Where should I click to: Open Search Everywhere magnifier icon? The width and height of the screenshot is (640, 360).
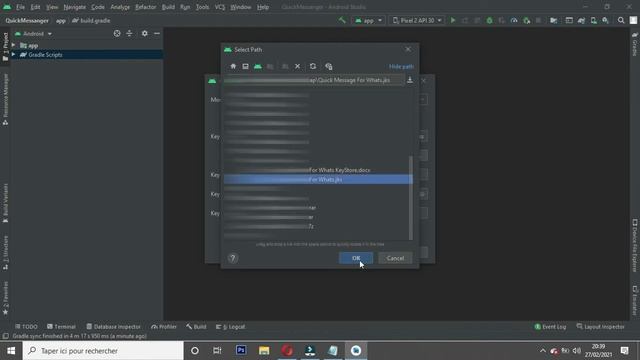(x=621, y=20)
